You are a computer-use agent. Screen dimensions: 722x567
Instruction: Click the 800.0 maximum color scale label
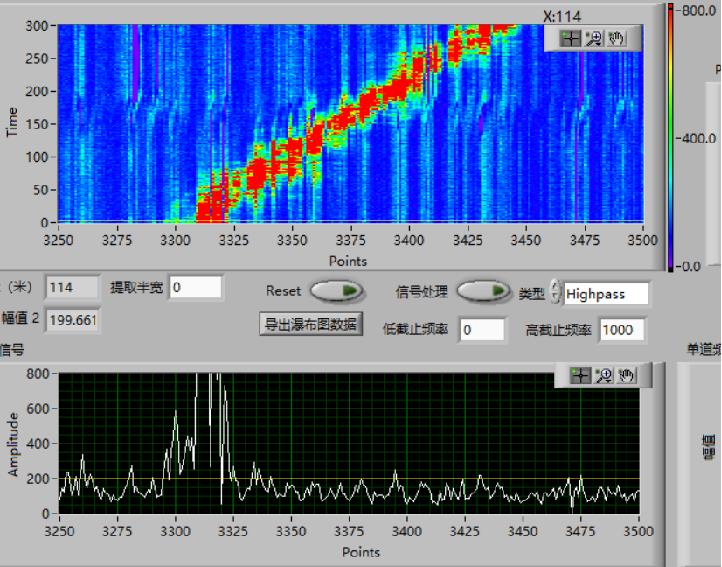(698, 11)
